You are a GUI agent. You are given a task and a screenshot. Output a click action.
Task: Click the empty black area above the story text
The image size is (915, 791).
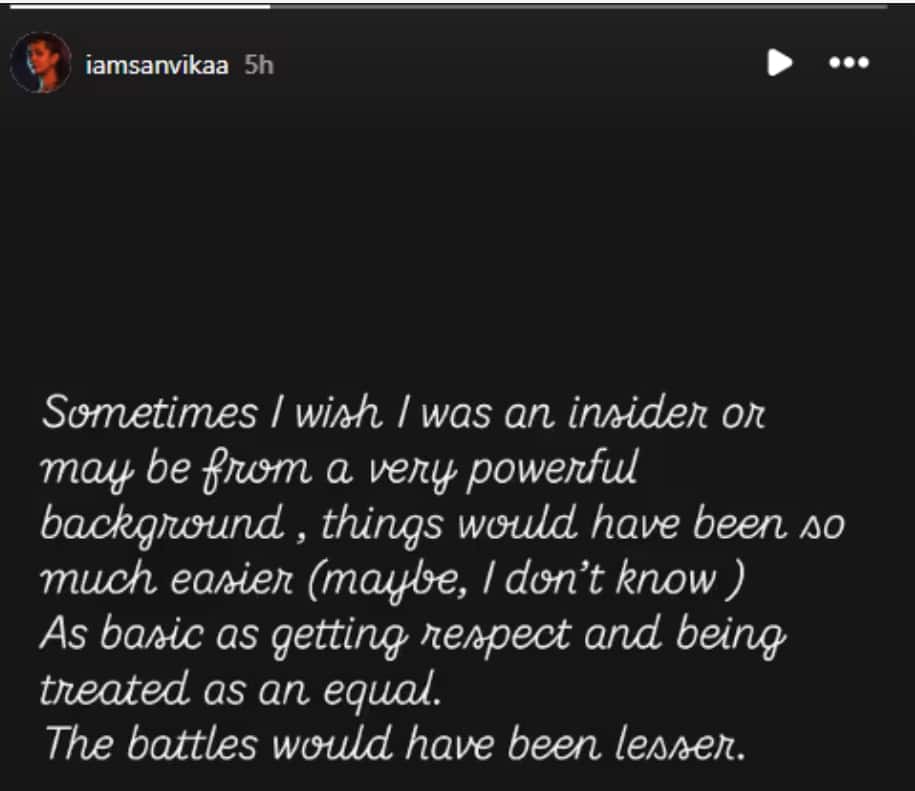[x=457, y=230]
